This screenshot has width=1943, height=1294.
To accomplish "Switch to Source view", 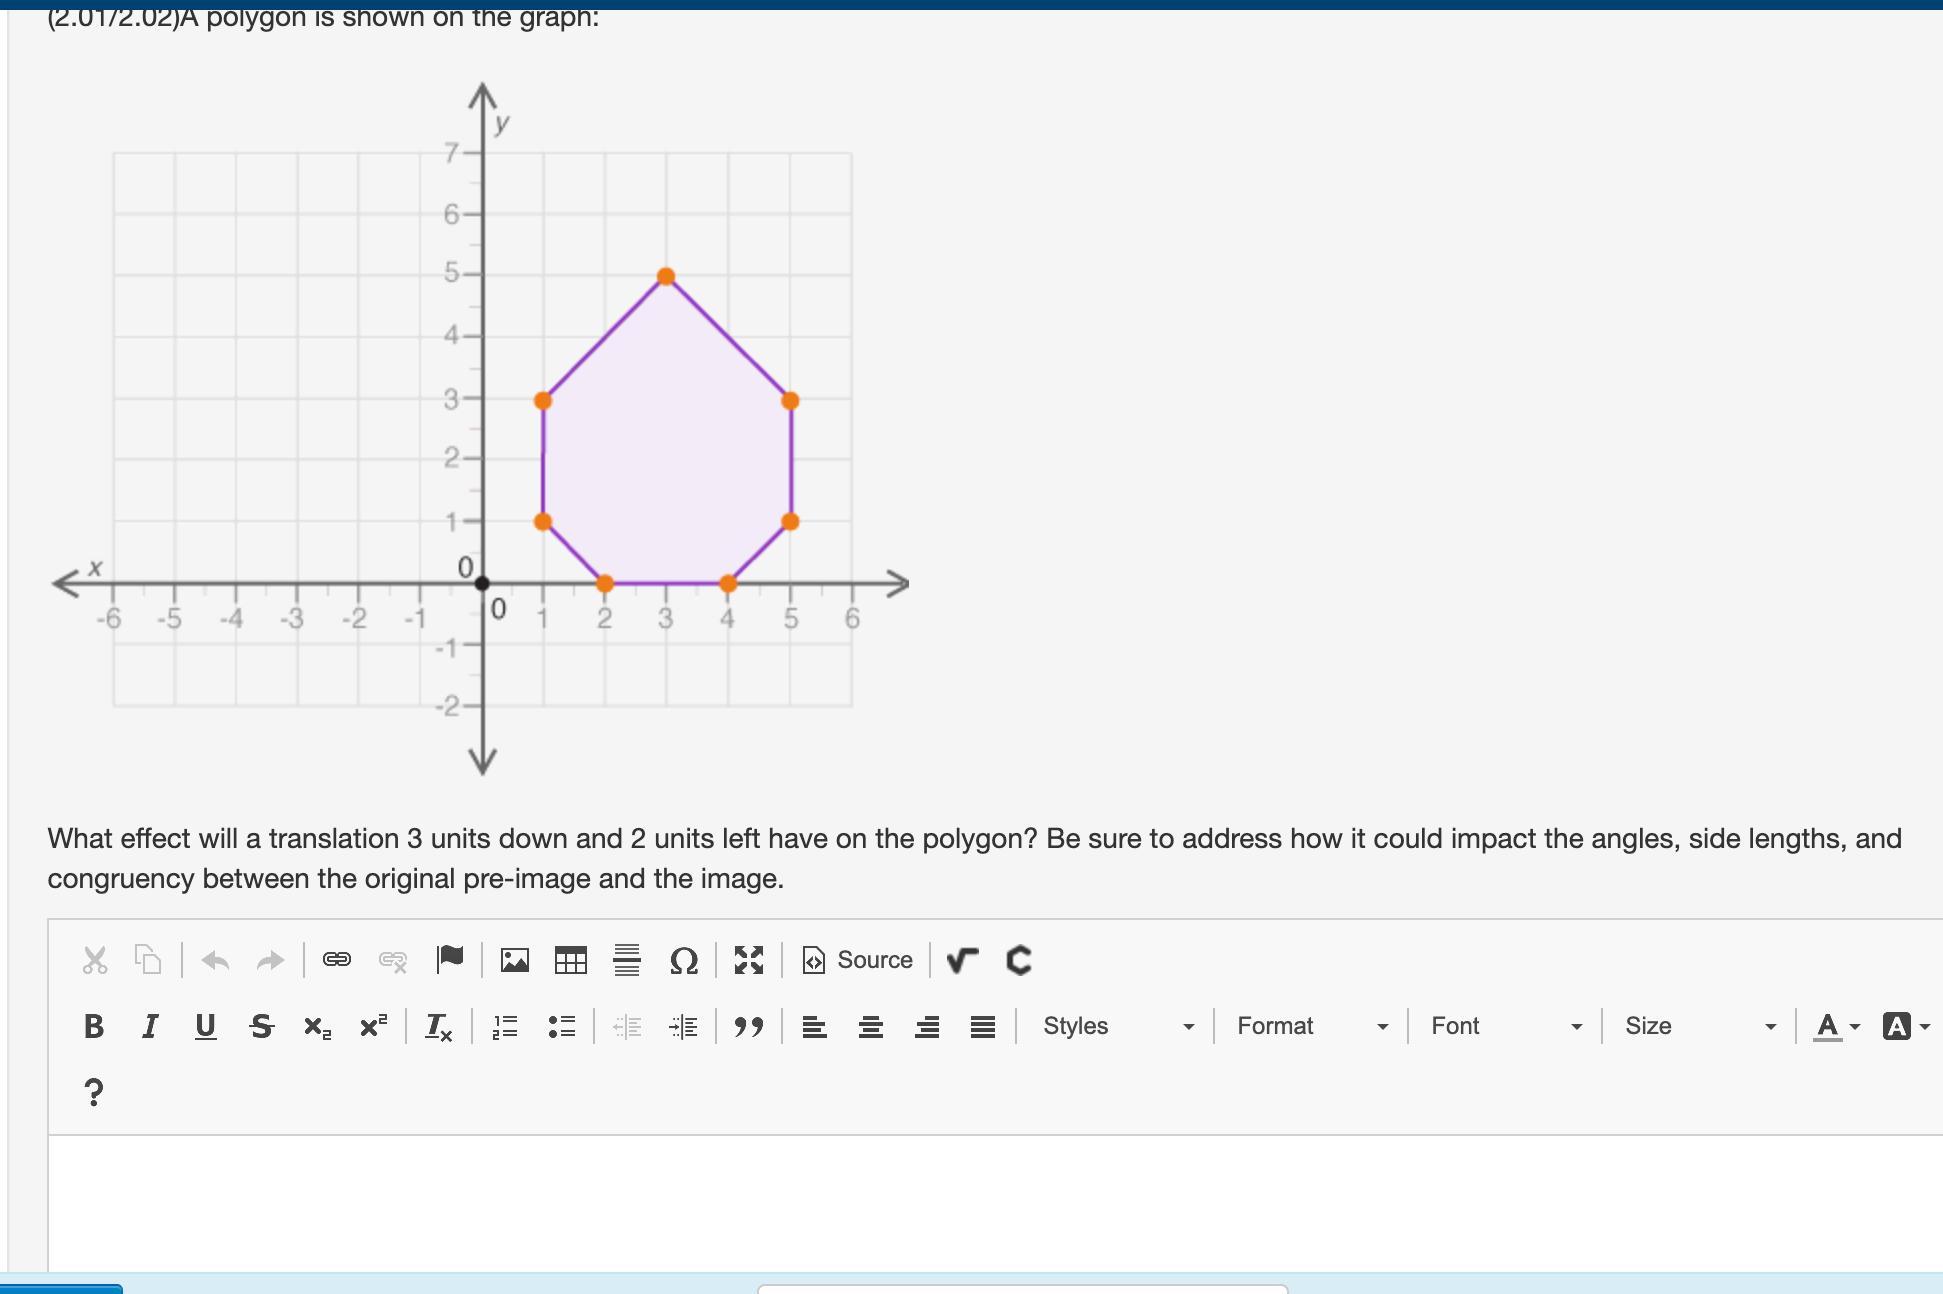I will coord(858,960).
